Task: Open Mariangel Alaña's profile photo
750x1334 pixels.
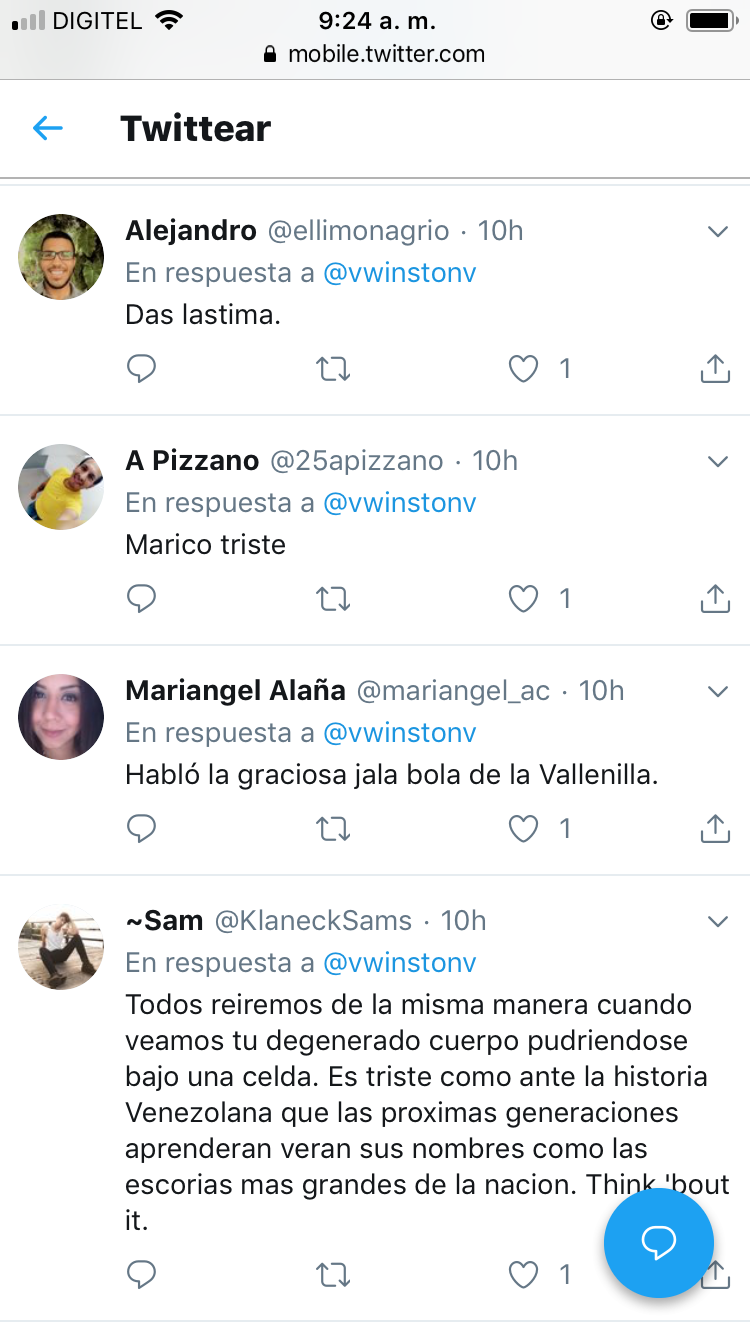Action: 61,717
